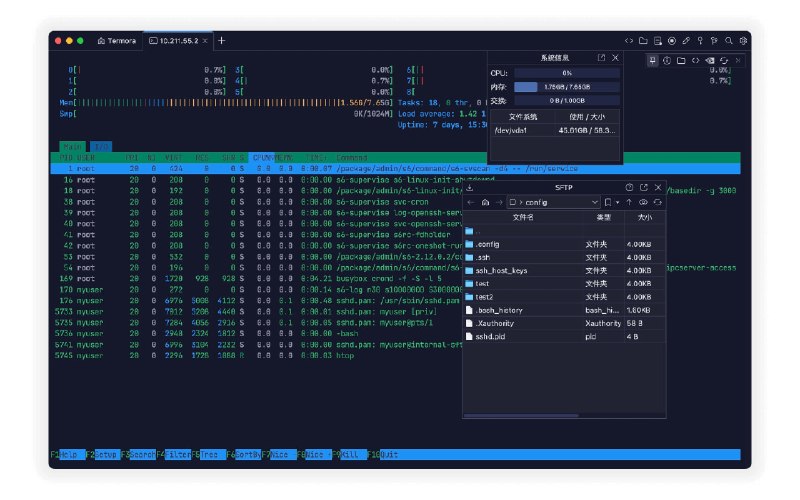This screenshot has height=500, width=800.
Task: Click the reconnect arrows icon in floating toolbar
Action: tap(724, 61)
